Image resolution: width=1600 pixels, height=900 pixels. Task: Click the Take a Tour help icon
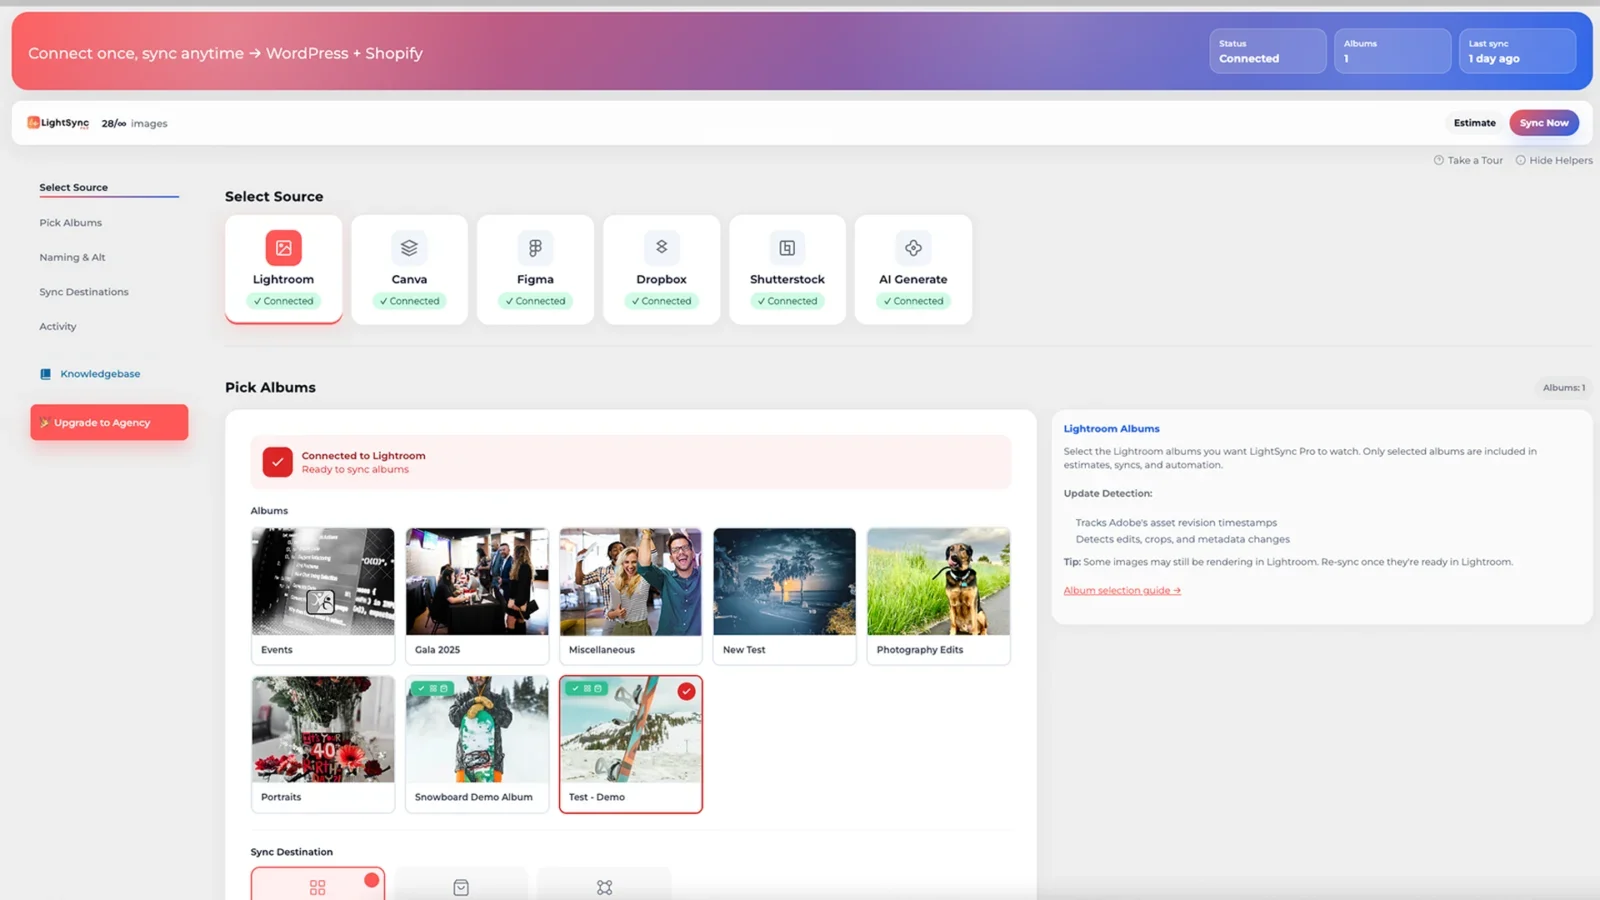pos(1439,160)
